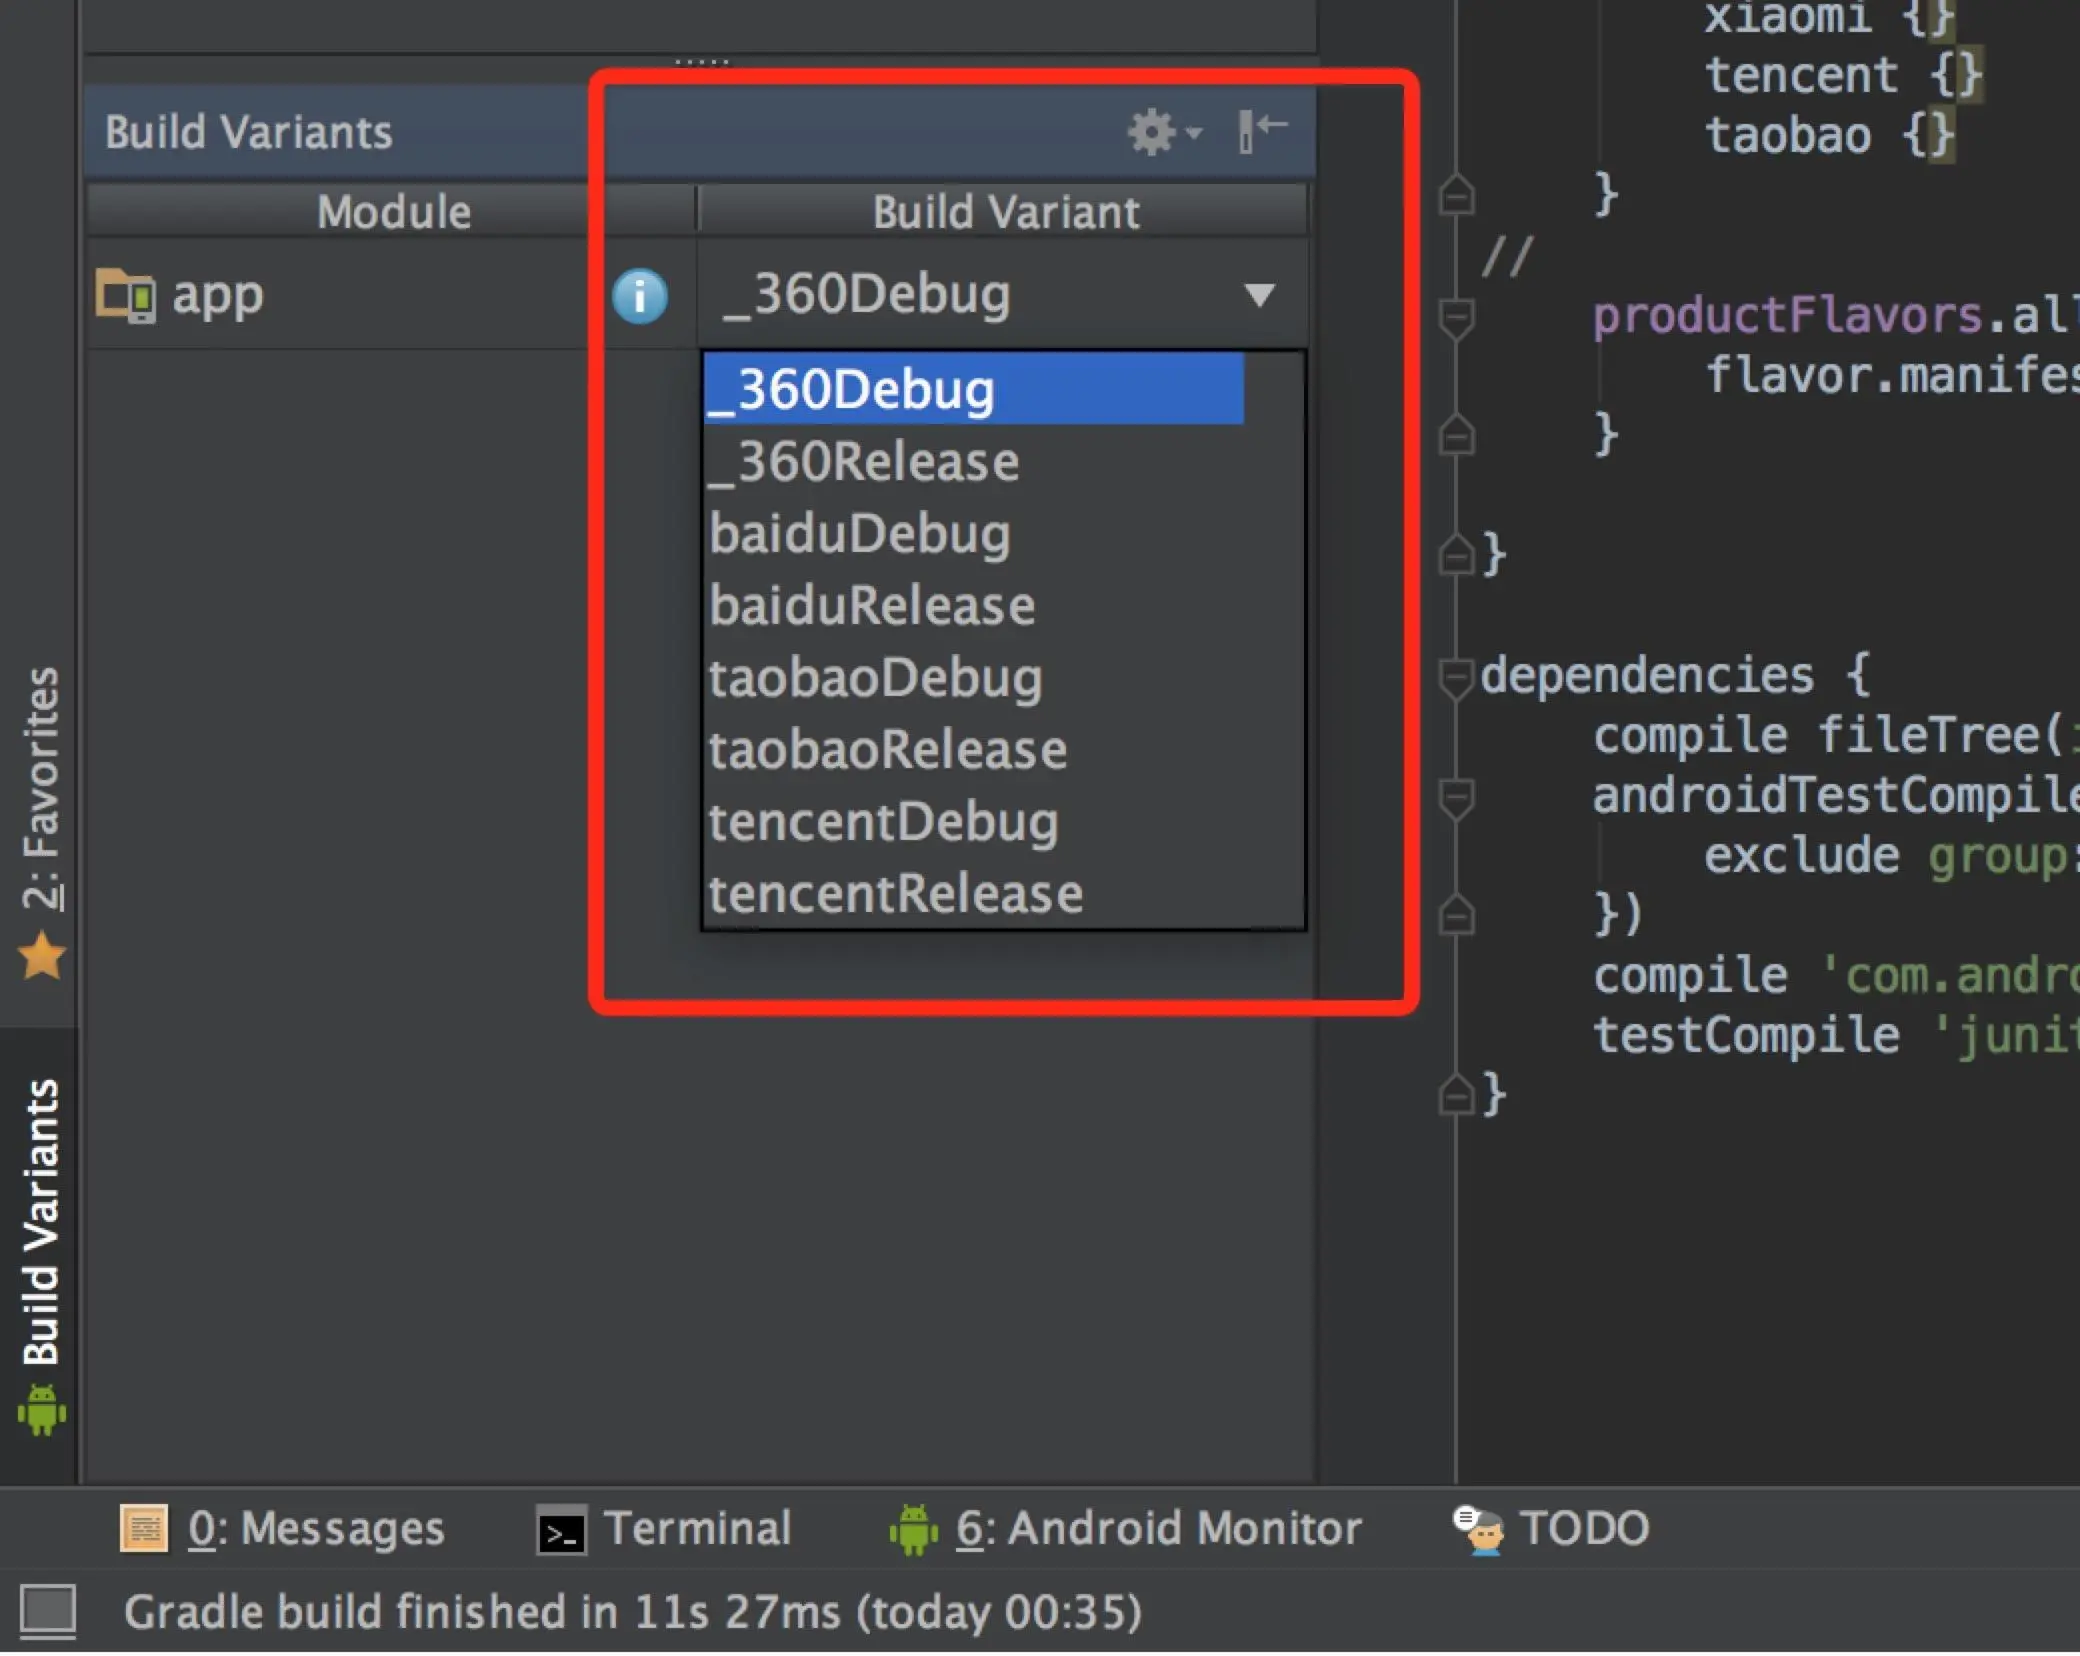
Task: Choose baiduDebug in the dropdown list
Action: coord(860,534)
